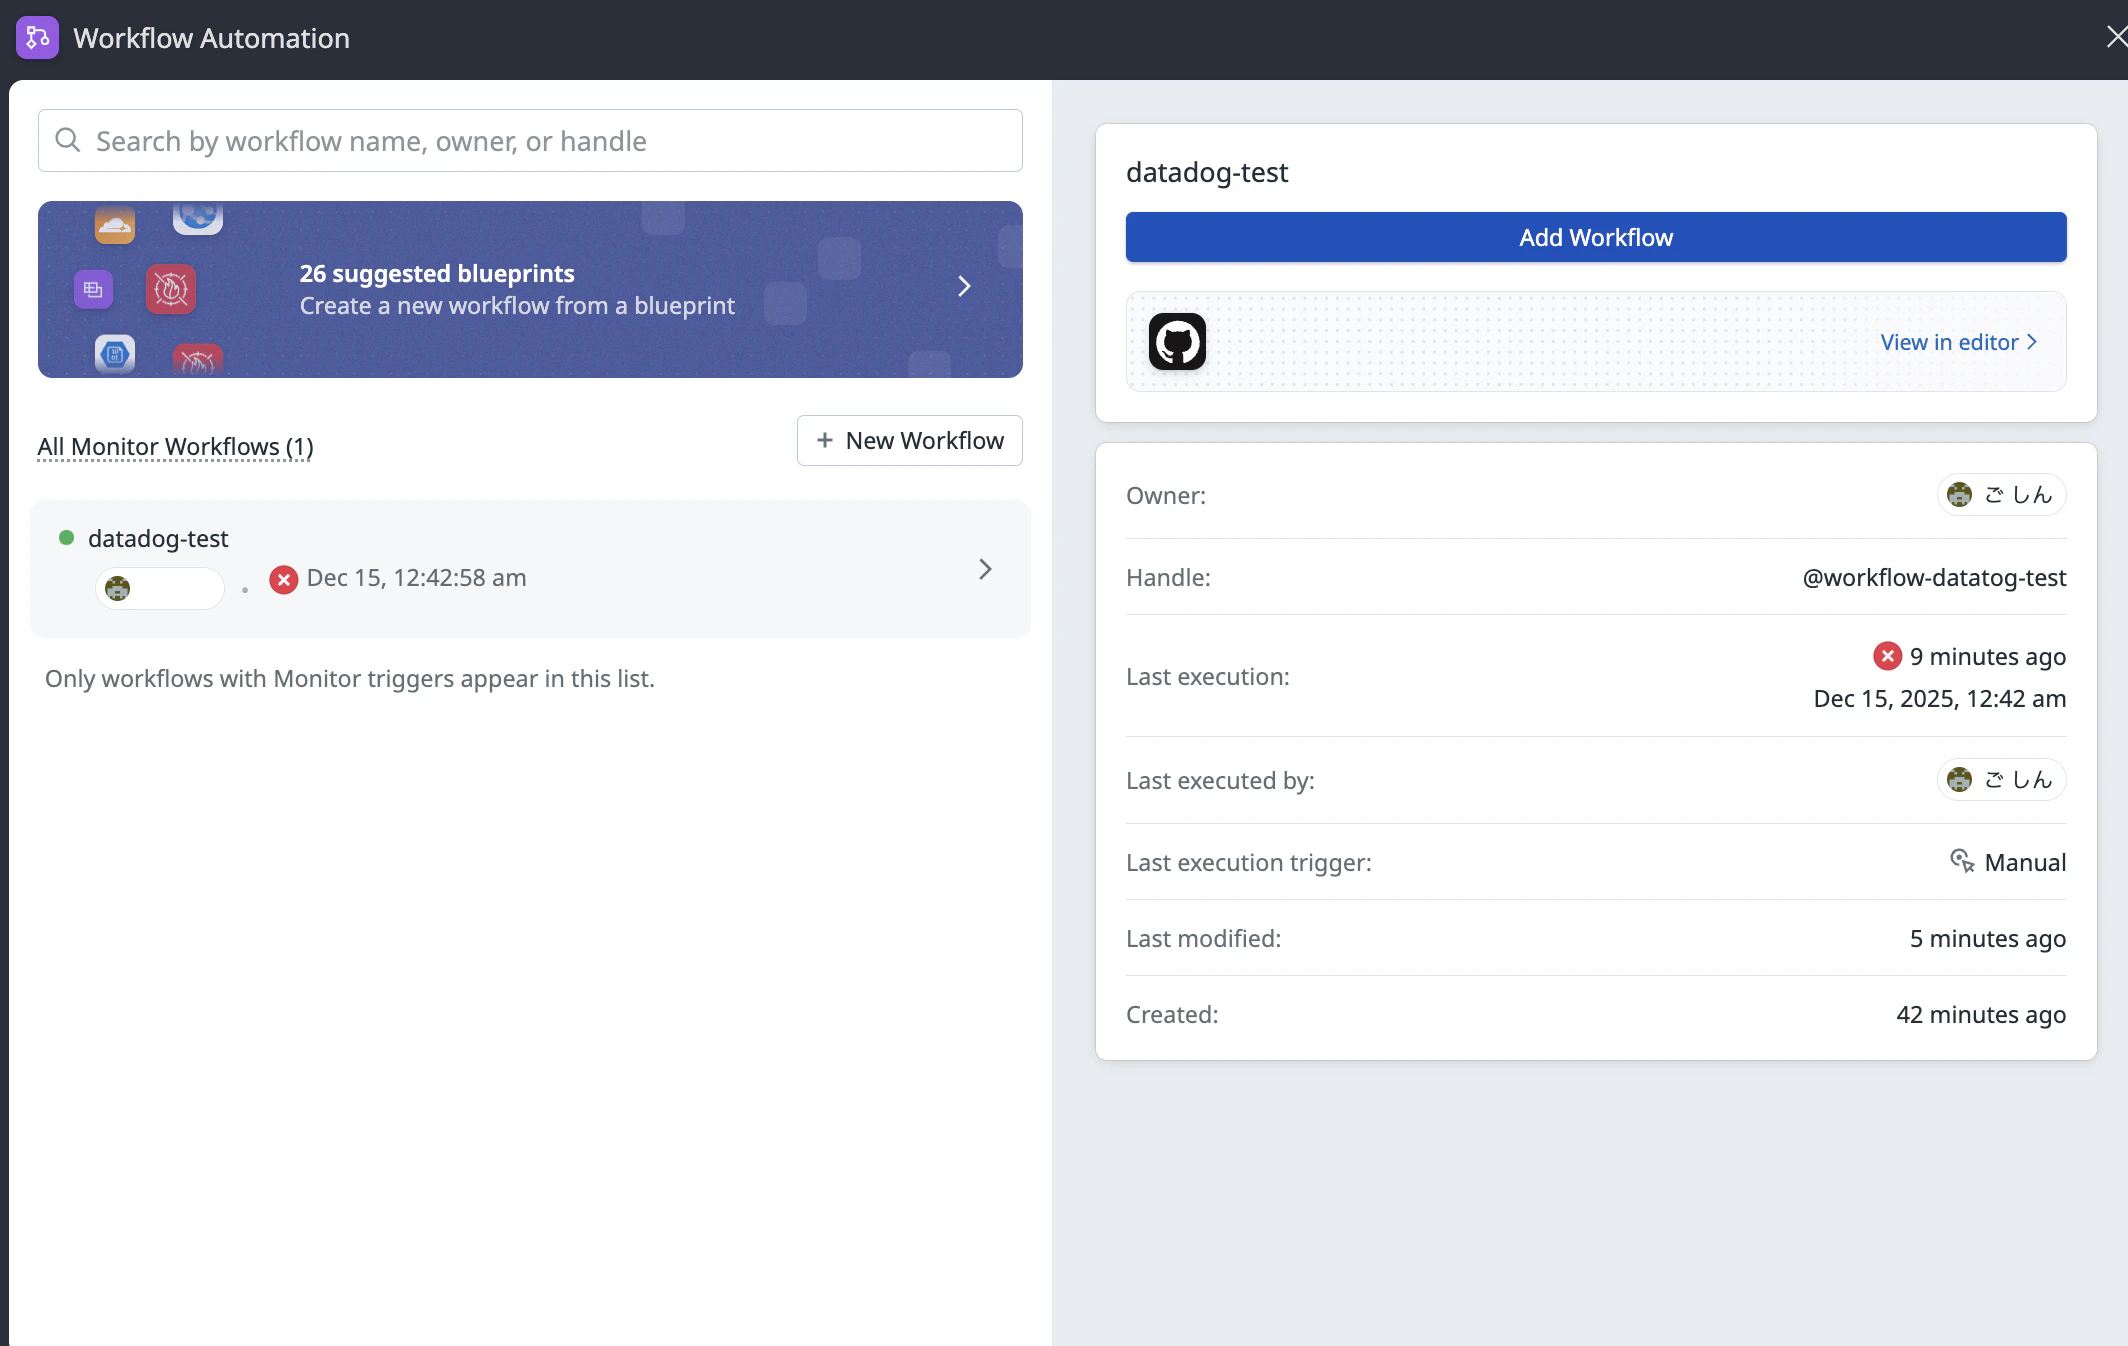The image size is (2128, 1346).
Task: Click owner avatar in datadog-test row
Action: (118, 589)
